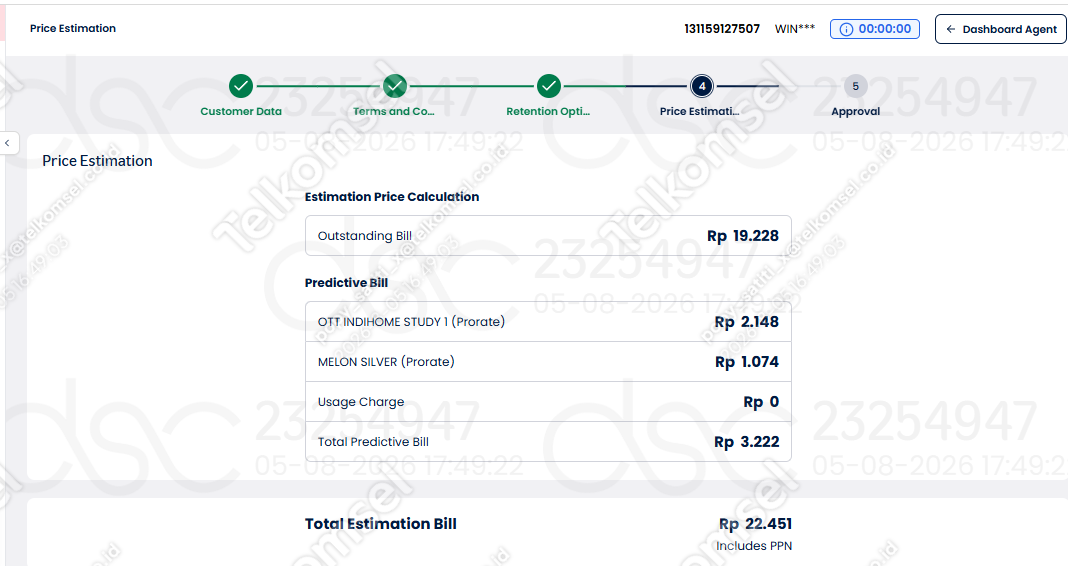Select step 5 Approval circle
1068x566 pixels.
(x=855, y=87)
